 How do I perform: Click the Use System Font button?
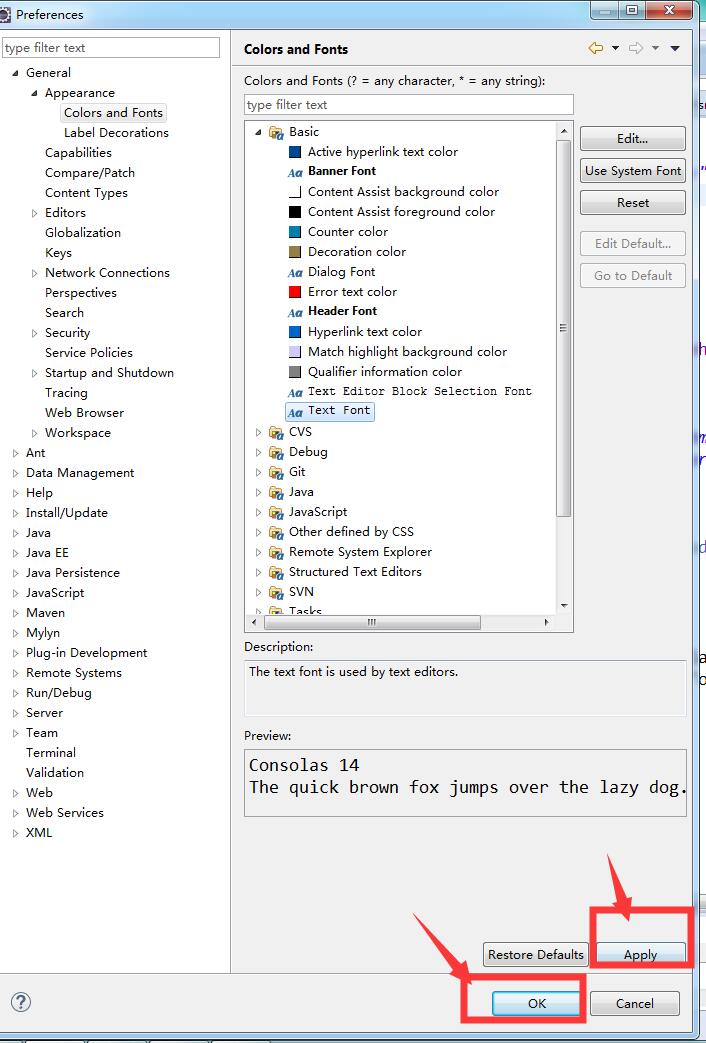click(x=633, y=171)
